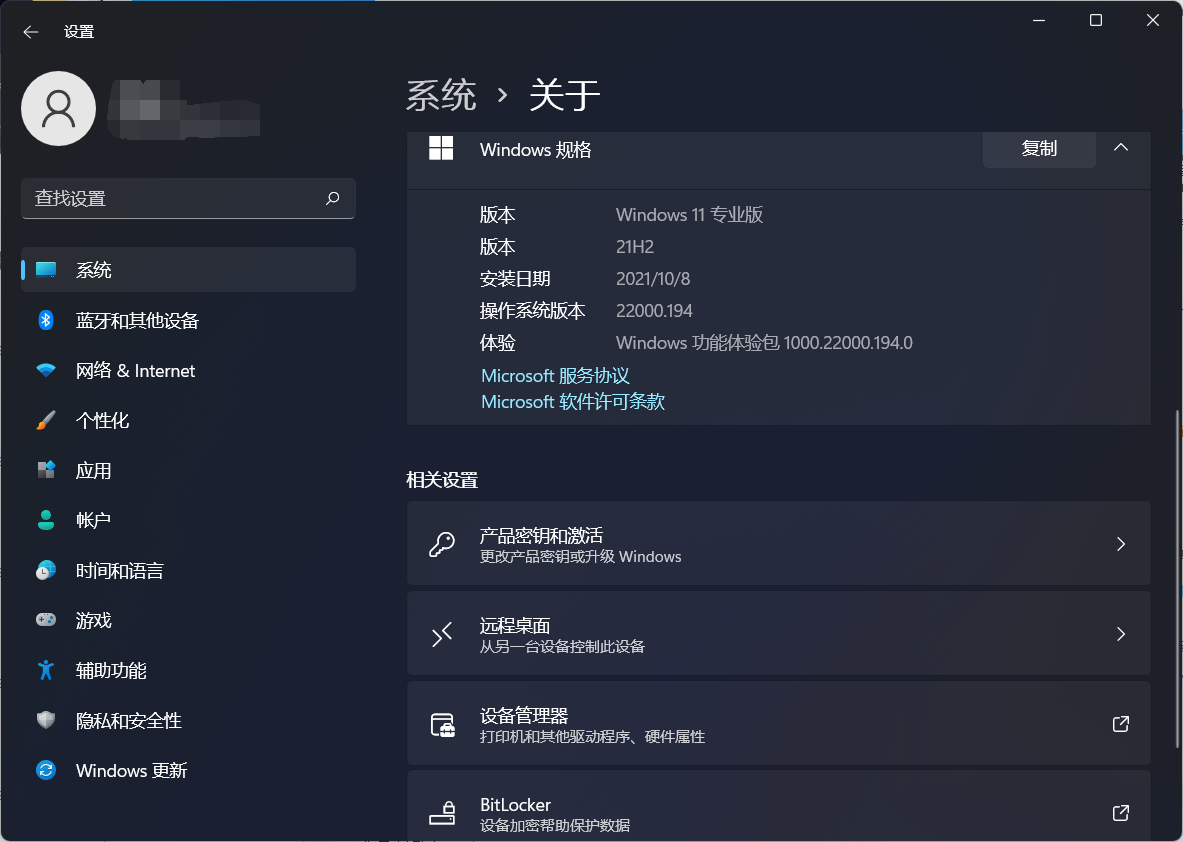Viewport: 1183px width, 842px height.
Task: Open 隐私和安全性 settings from sidebar
Action: 130,720
